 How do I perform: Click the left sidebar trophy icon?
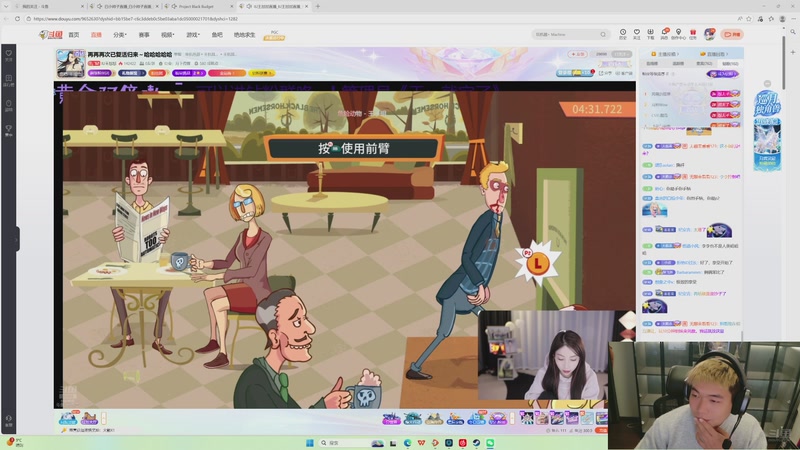pos(9,131)
